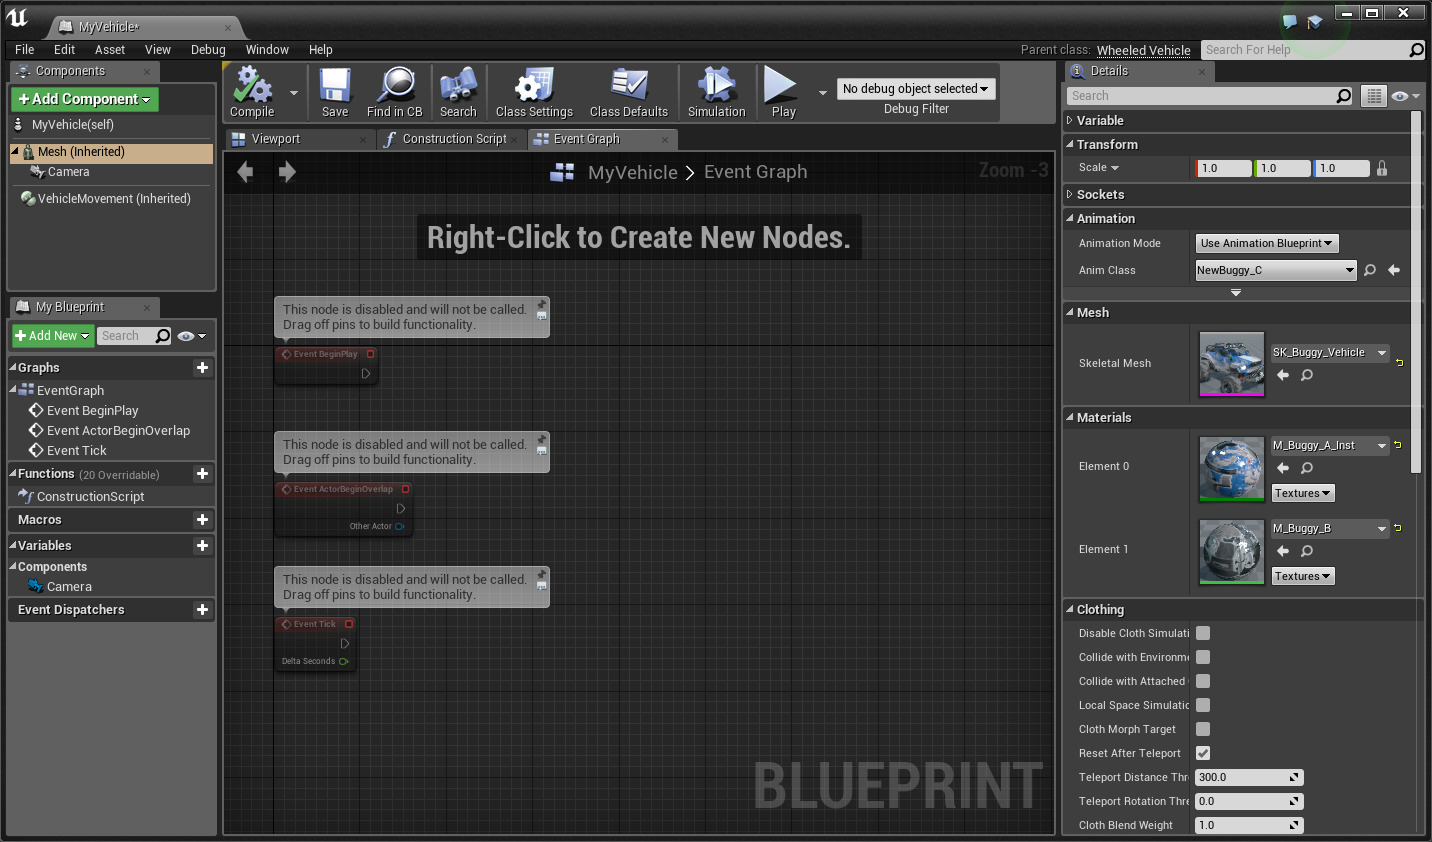1432x842 pixels.
Task: Start Simulation from the toolbar
Action: [x=716, y=86]
